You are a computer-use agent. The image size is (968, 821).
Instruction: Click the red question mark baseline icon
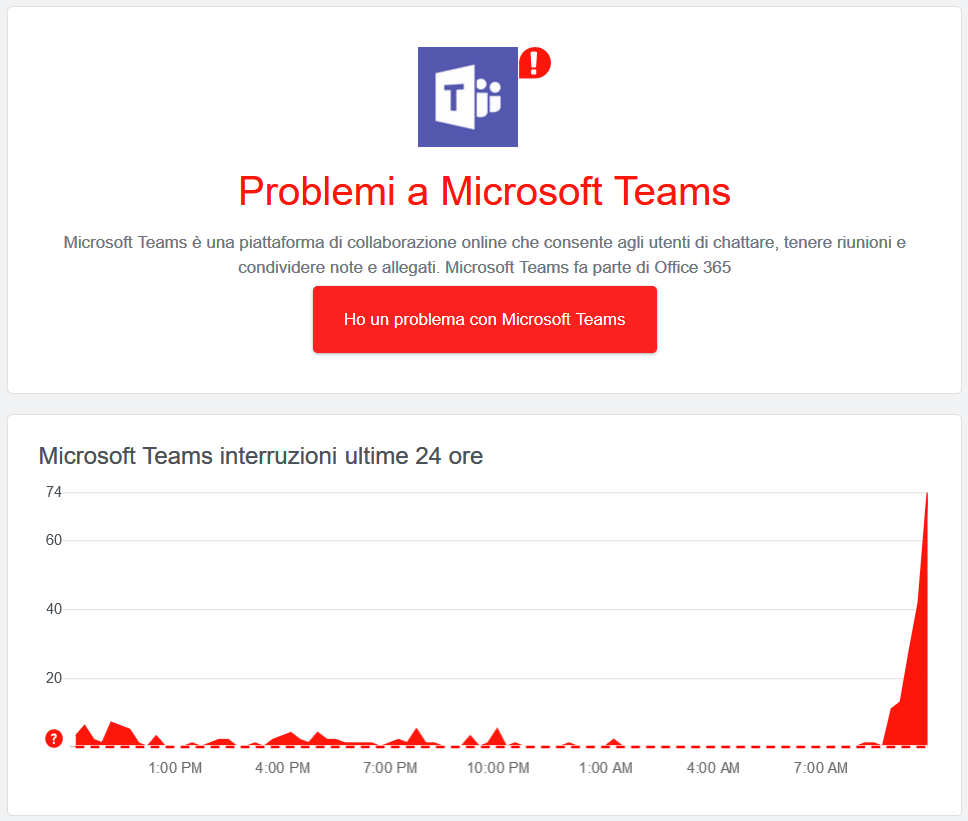click(54, 739)
